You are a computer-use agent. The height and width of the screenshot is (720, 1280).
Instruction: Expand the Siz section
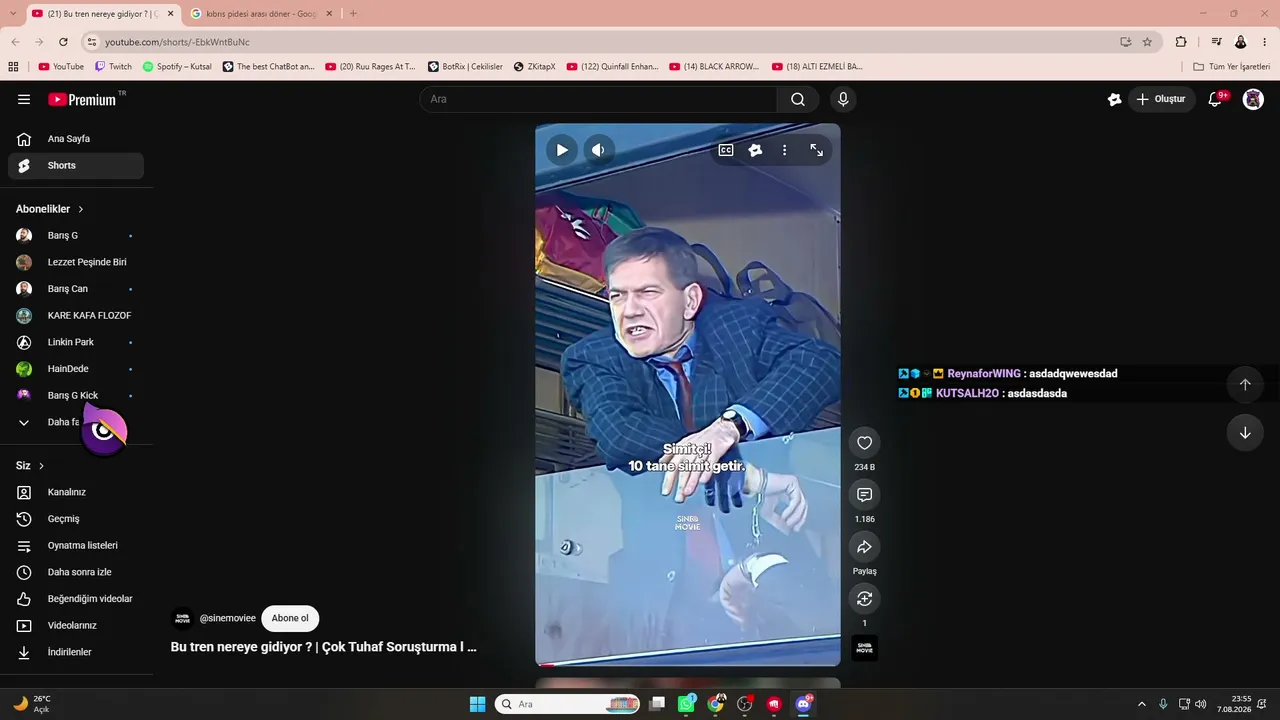(30, 466)
